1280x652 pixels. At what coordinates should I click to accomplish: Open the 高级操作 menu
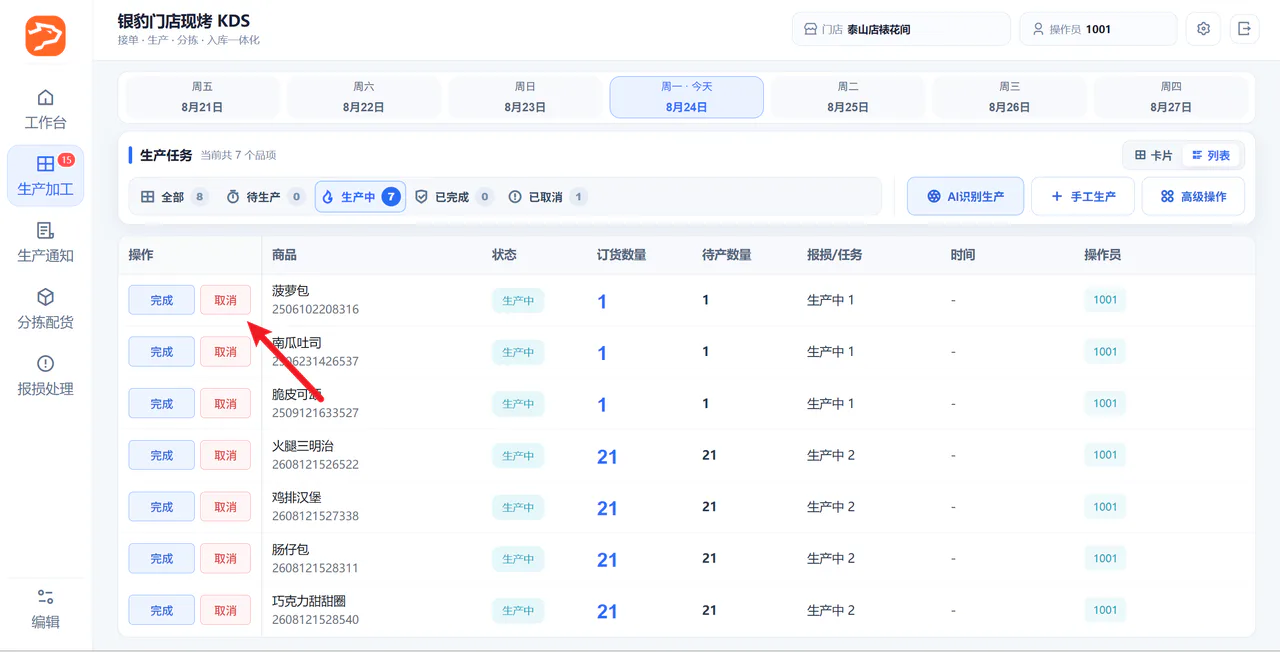(x=1193, y=196)
